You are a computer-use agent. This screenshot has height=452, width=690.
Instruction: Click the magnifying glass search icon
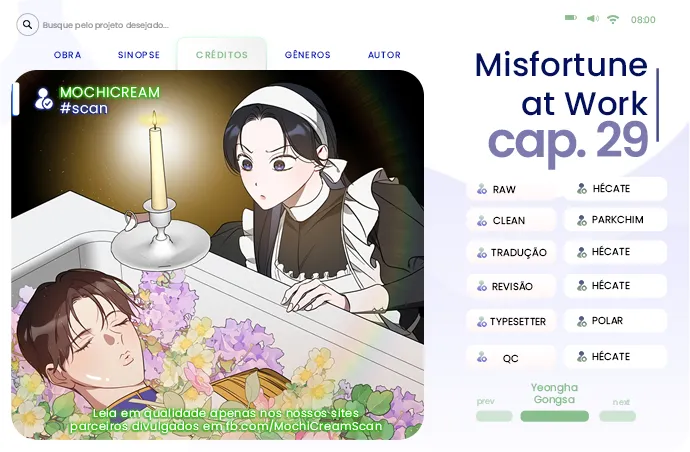(27, 25)
